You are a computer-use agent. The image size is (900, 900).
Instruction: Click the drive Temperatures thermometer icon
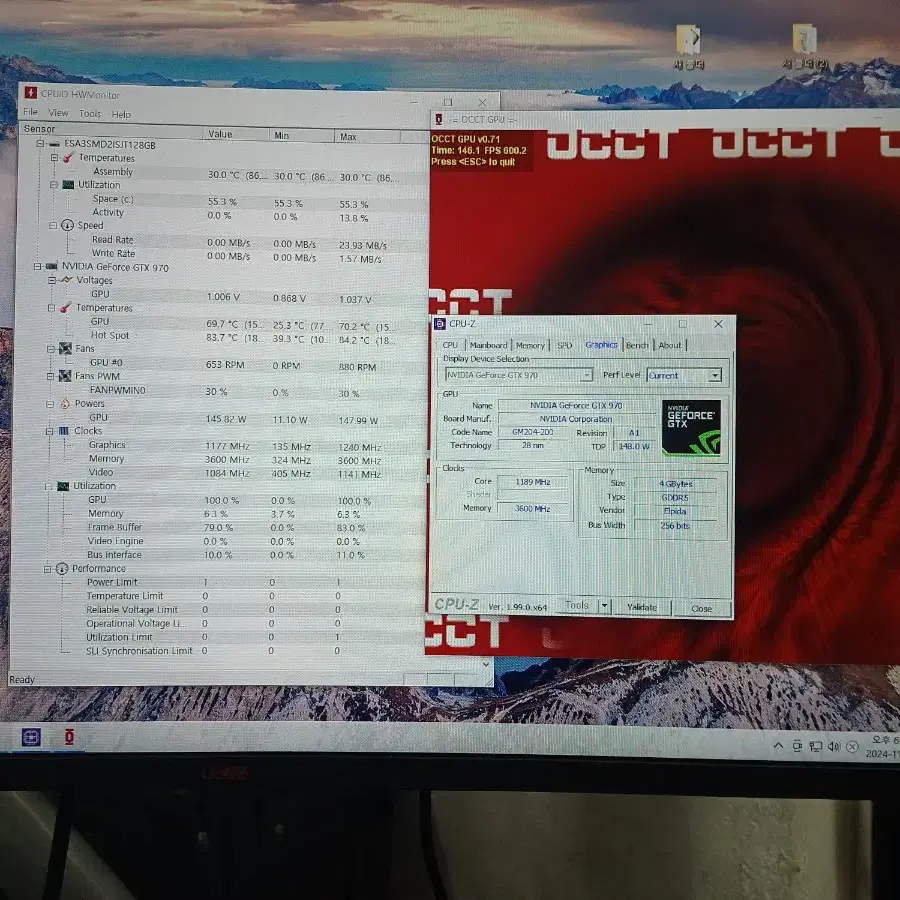coord(68,157)
